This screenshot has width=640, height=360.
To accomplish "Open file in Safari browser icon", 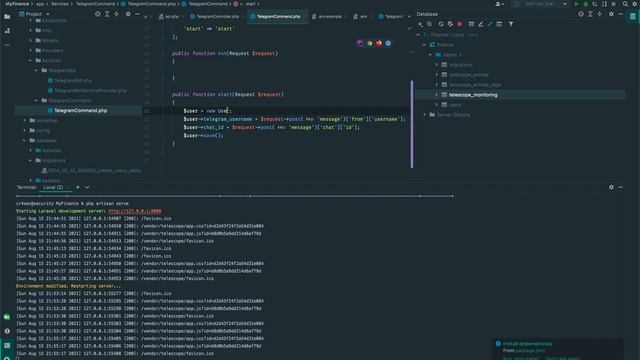I will (388, 43).
